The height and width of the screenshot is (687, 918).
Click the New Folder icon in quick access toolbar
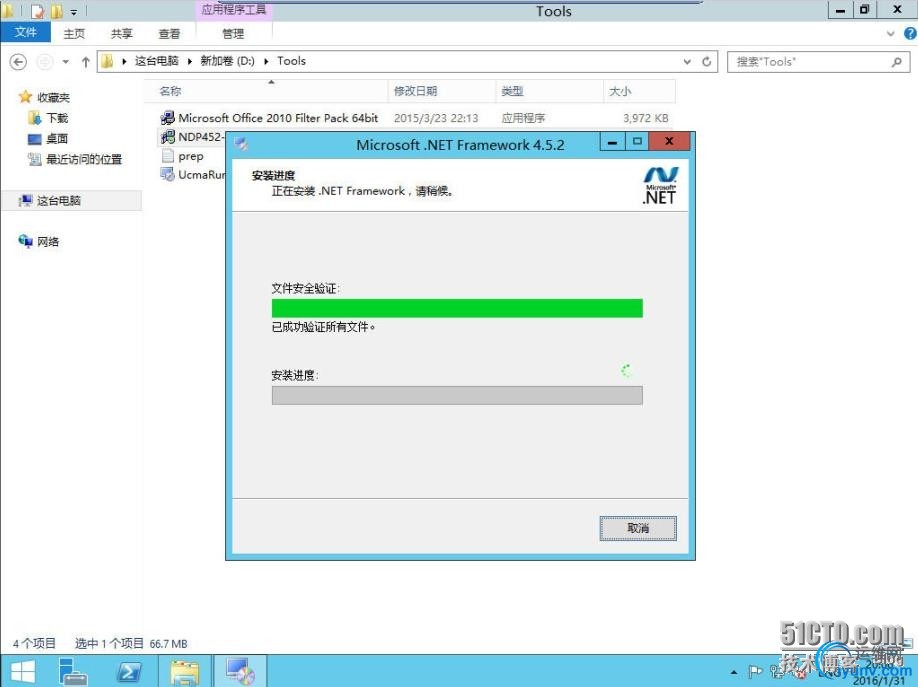pyautogui.click(x=57, y=11)
